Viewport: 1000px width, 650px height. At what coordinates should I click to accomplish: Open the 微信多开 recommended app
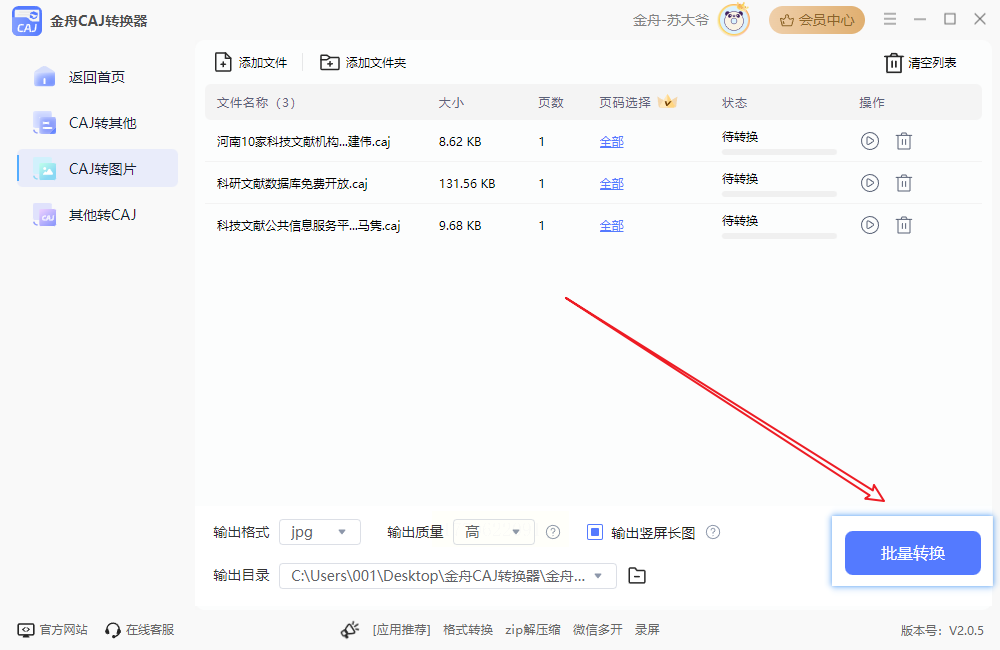pos(598,630)
